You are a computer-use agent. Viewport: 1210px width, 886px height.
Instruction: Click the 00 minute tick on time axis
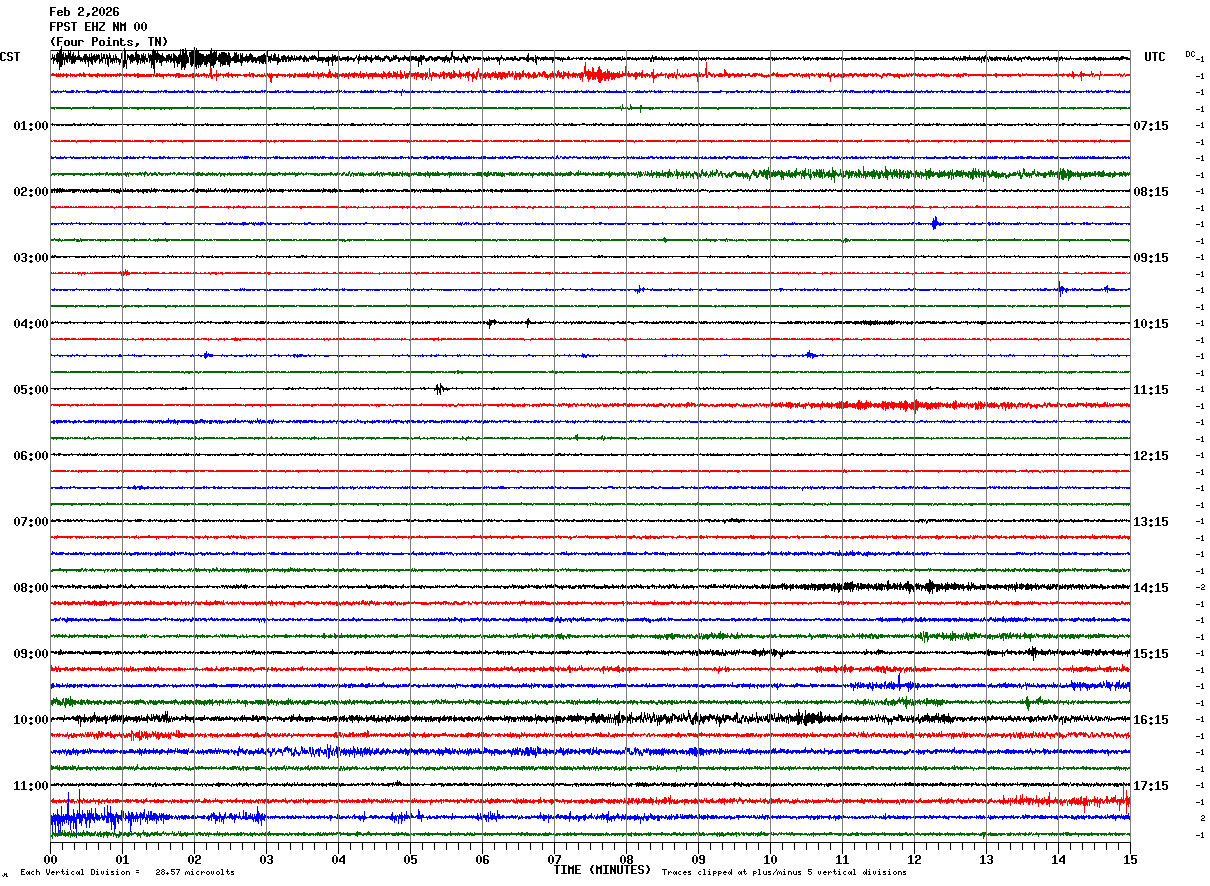click(50, 859)
